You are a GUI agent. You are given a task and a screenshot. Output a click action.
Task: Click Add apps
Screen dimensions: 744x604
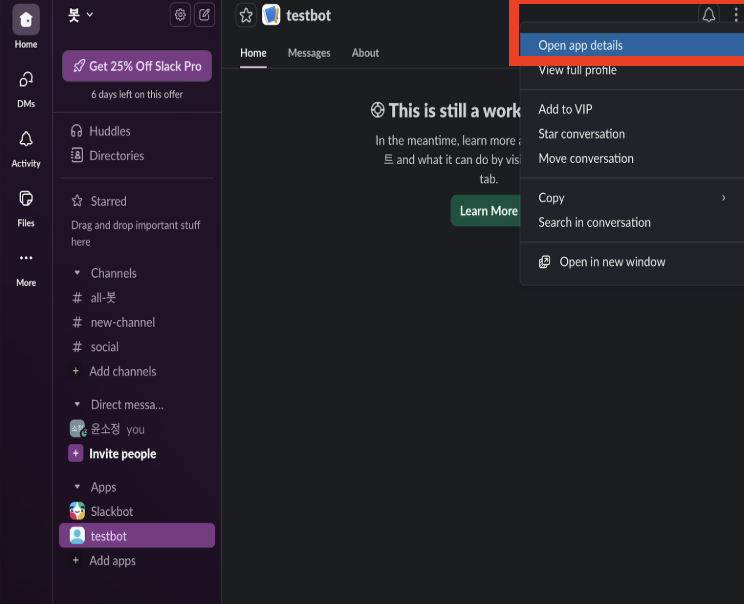pyautogui.click(x=112, y=560)
